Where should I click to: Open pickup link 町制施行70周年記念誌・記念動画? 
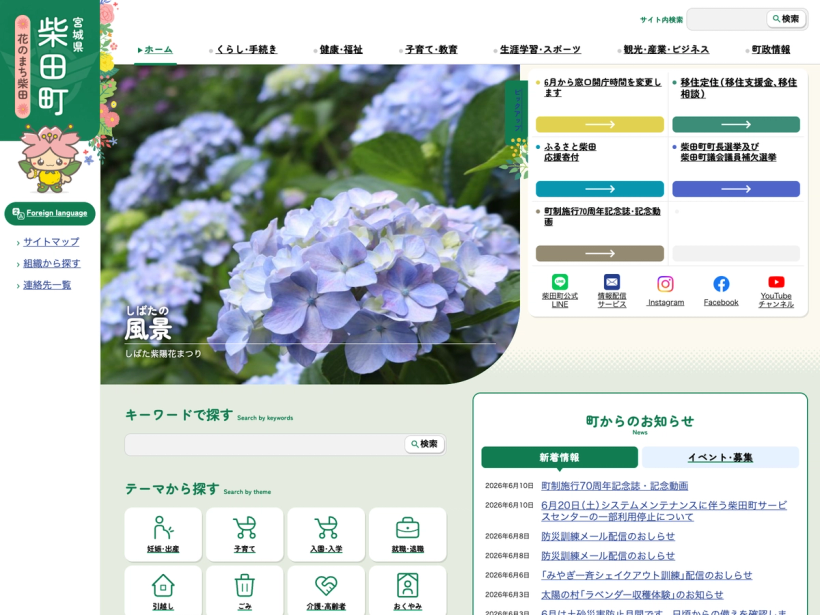tap(602, 216)
